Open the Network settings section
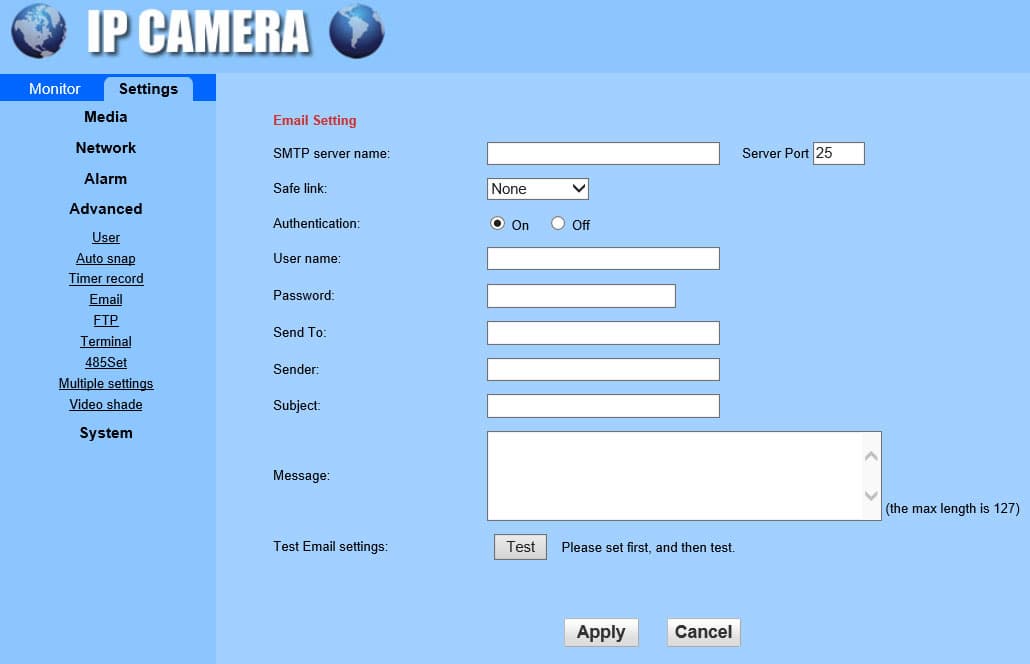 [x=106, y=148]
